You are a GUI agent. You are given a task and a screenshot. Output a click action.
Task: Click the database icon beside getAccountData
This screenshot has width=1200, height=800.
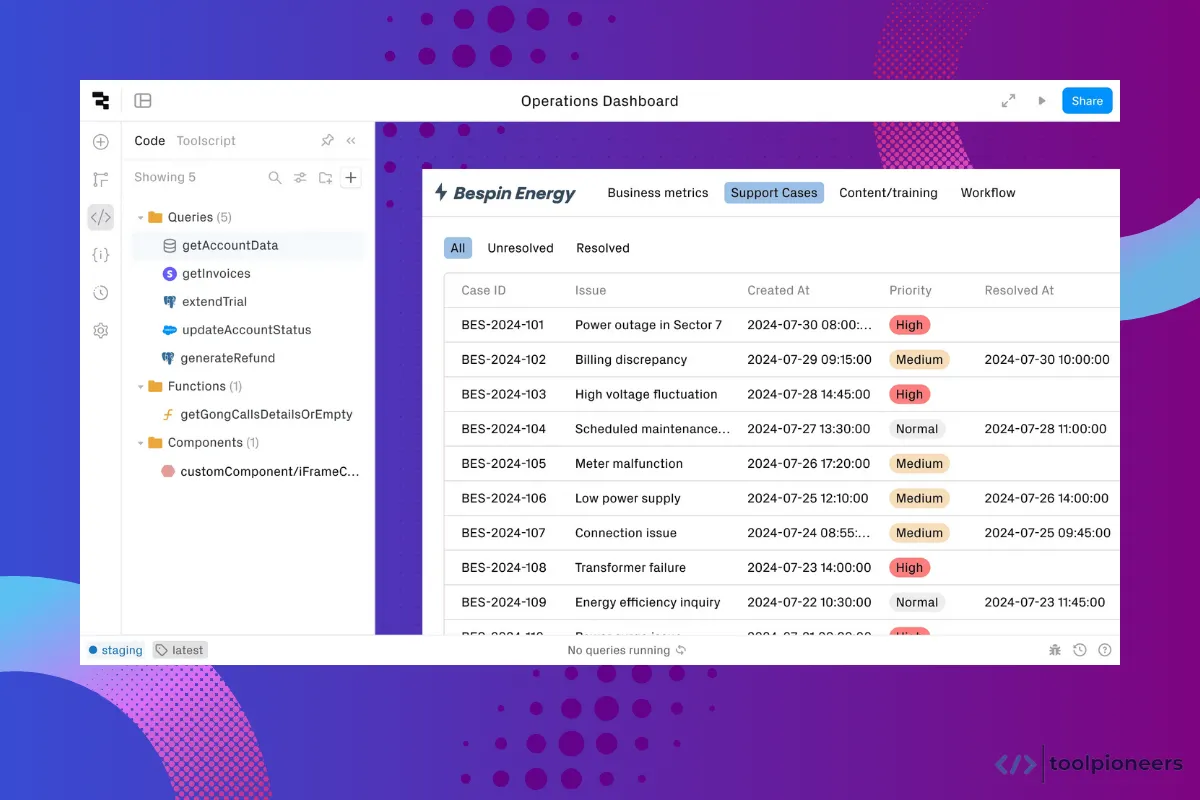coord(169,245)
